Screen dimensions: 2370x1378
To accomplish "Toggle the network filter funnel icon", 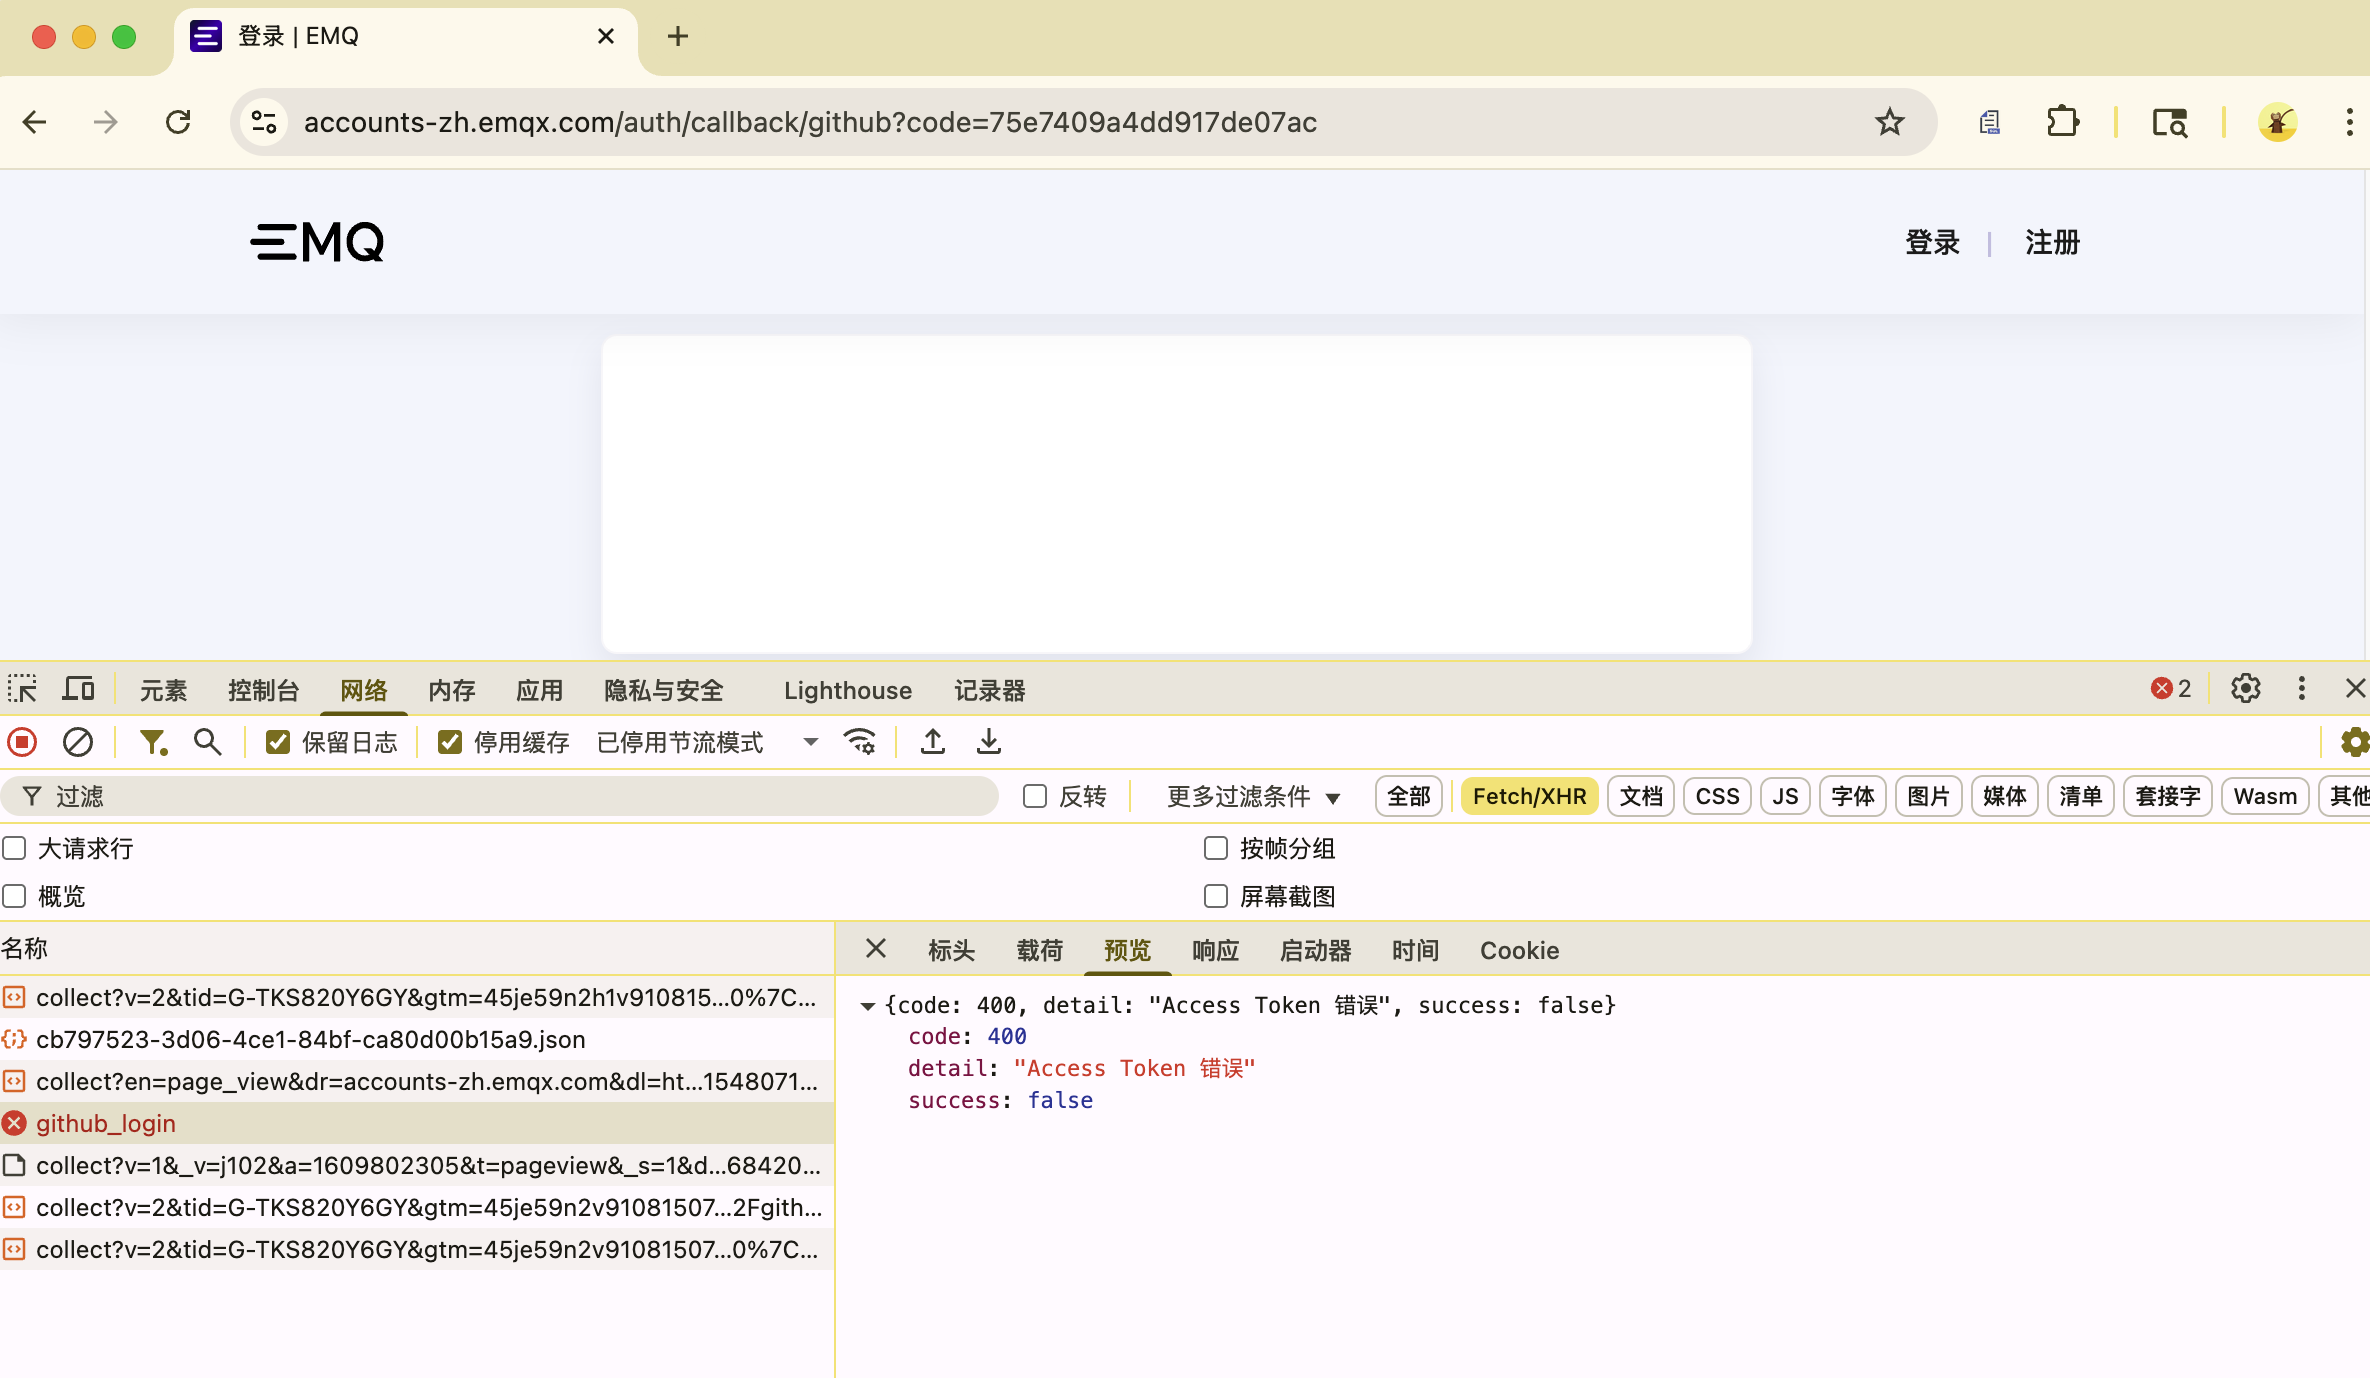I will click(x=152, y=742).
